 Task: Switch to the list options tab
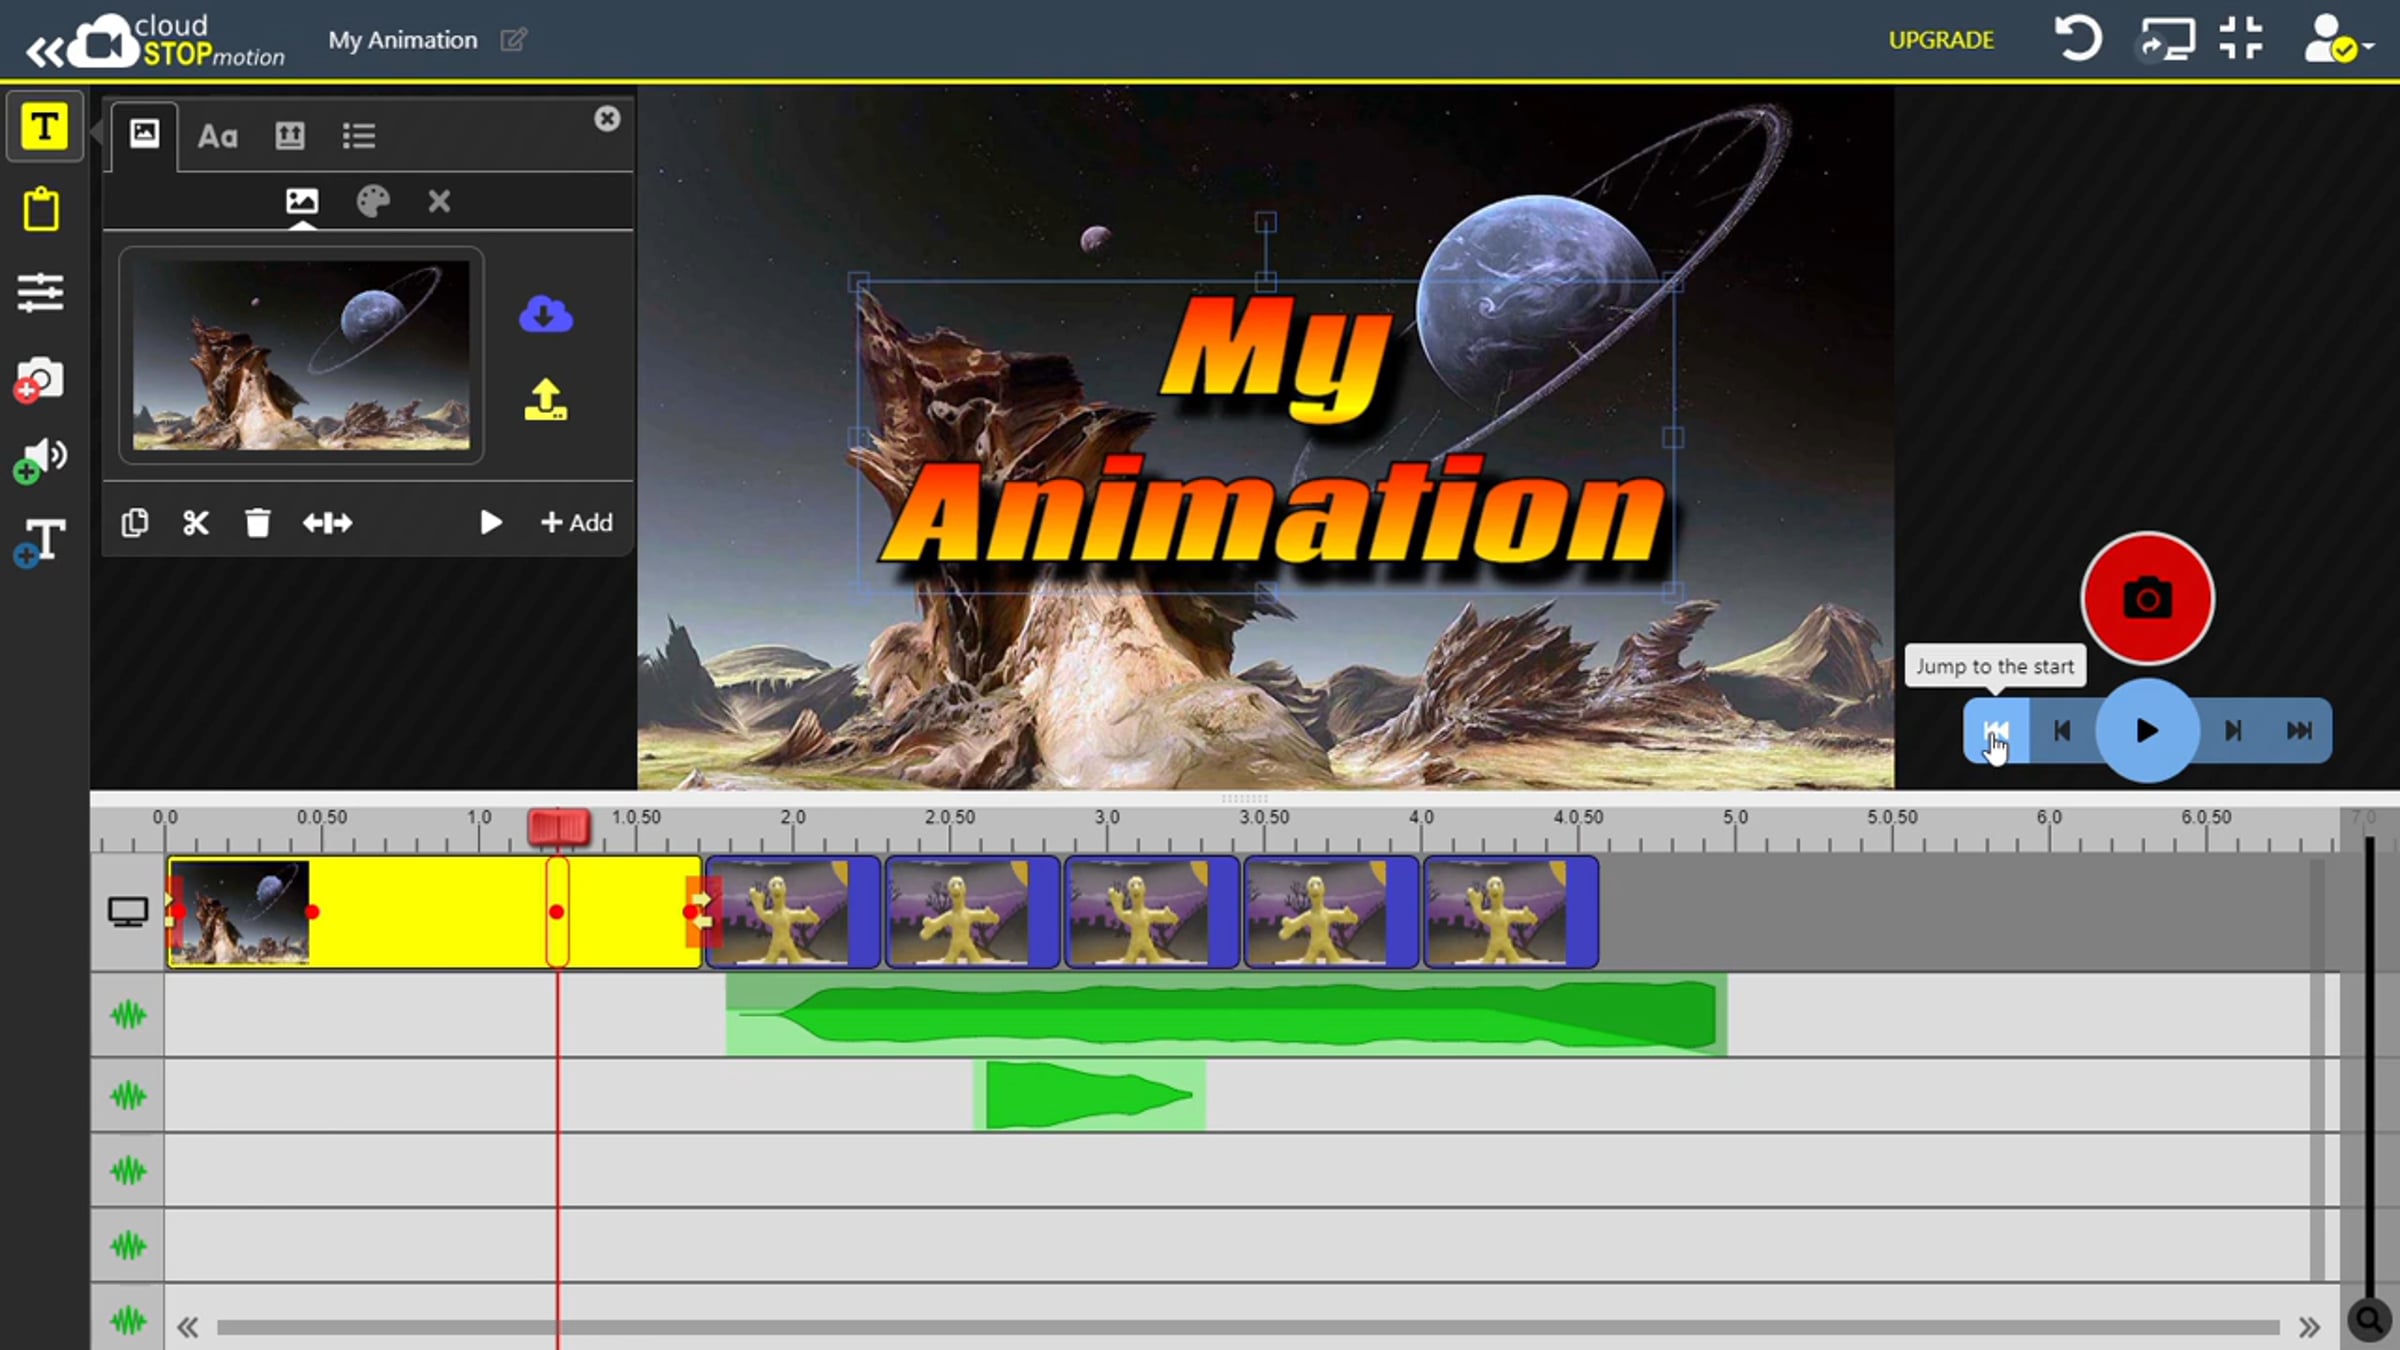point(358,136)
